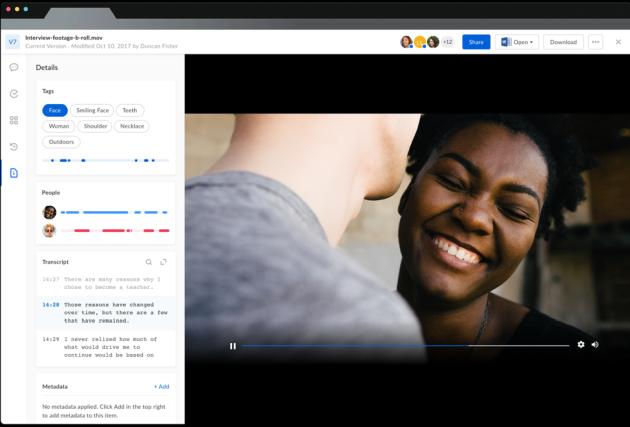Toggle the Smiling Face tag

pyautogui.click(x=91, y=110)
